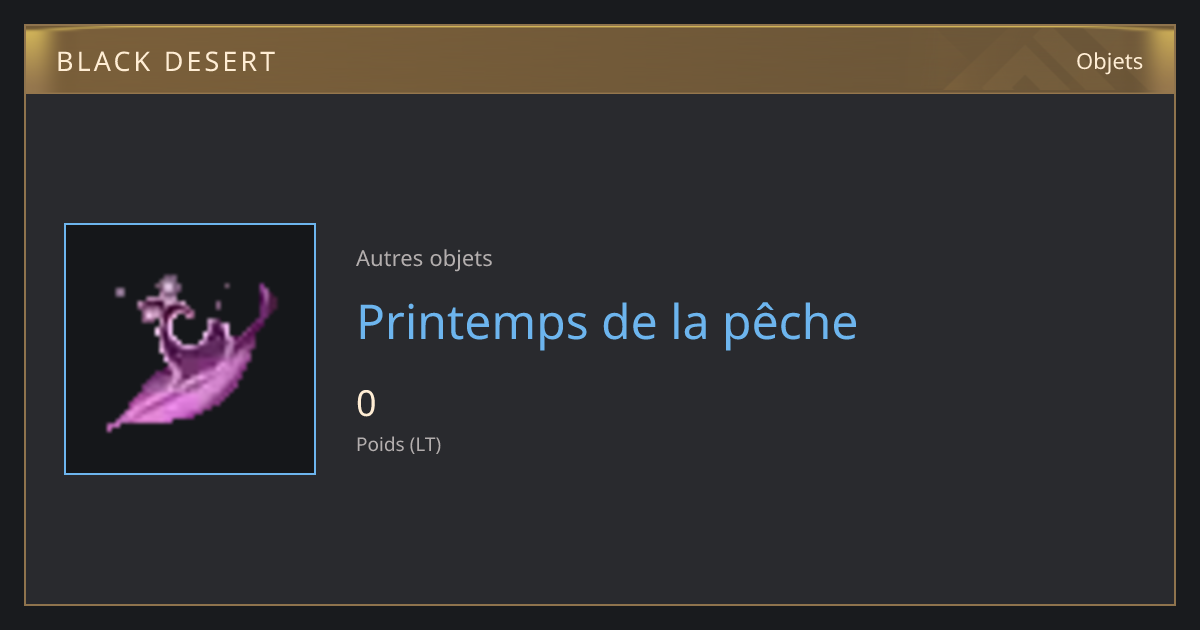The height and width of the screenshot is (630, 1200).
Task: Click the word Printemps in the item title
Action: coord(473,324)
